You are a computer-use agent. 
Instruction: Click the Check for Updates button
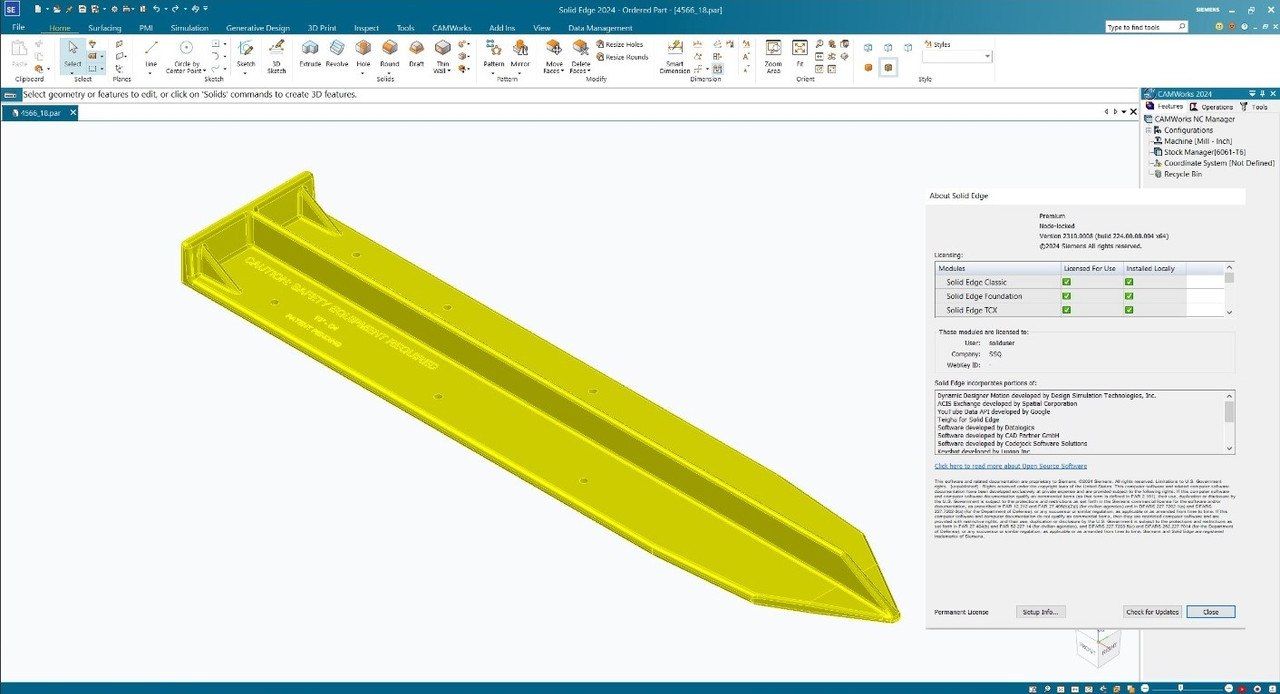pos(1152,612)
